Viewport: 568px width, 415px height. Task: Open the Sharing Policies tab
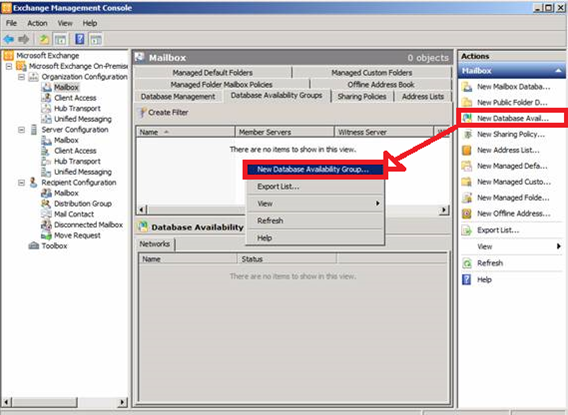coord(362,97)
